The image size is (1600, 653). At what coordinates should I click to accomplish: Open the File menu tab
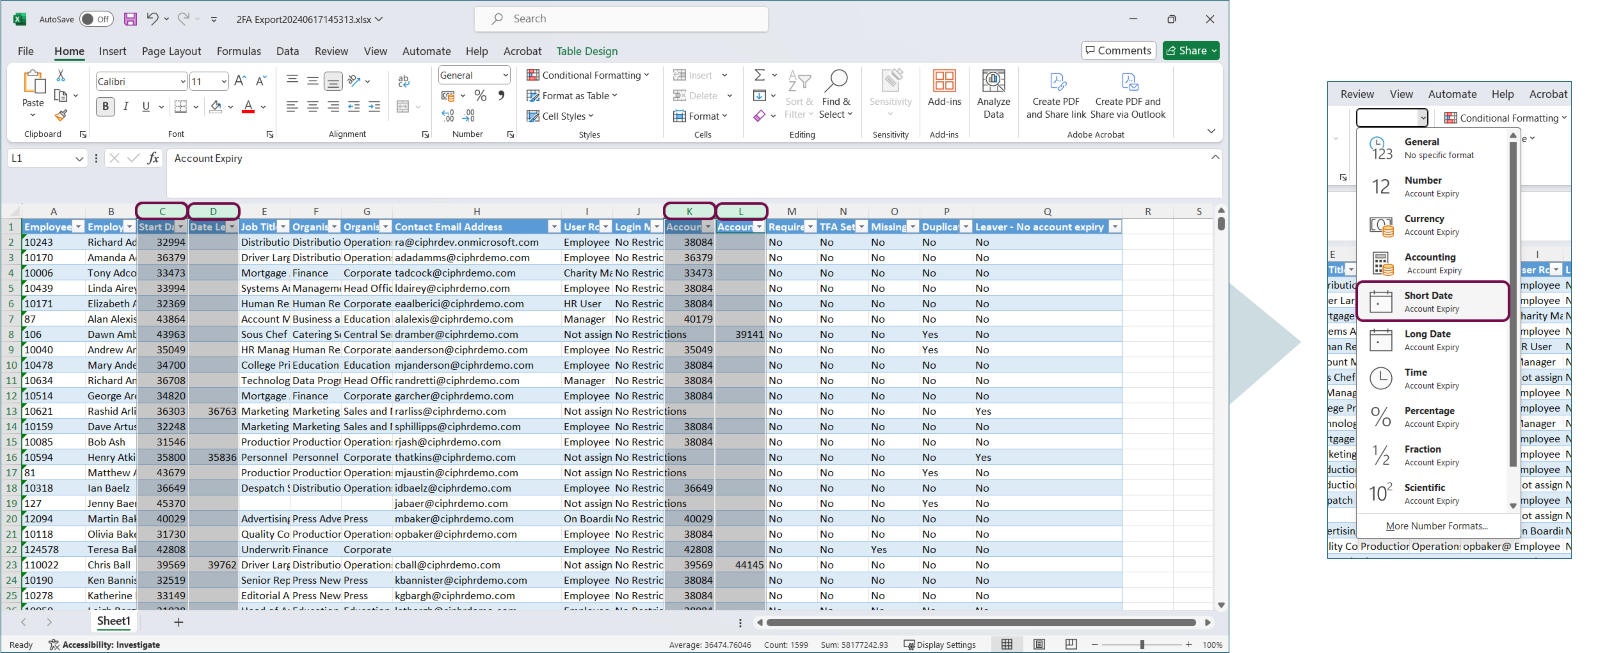(x=26, y=51)
